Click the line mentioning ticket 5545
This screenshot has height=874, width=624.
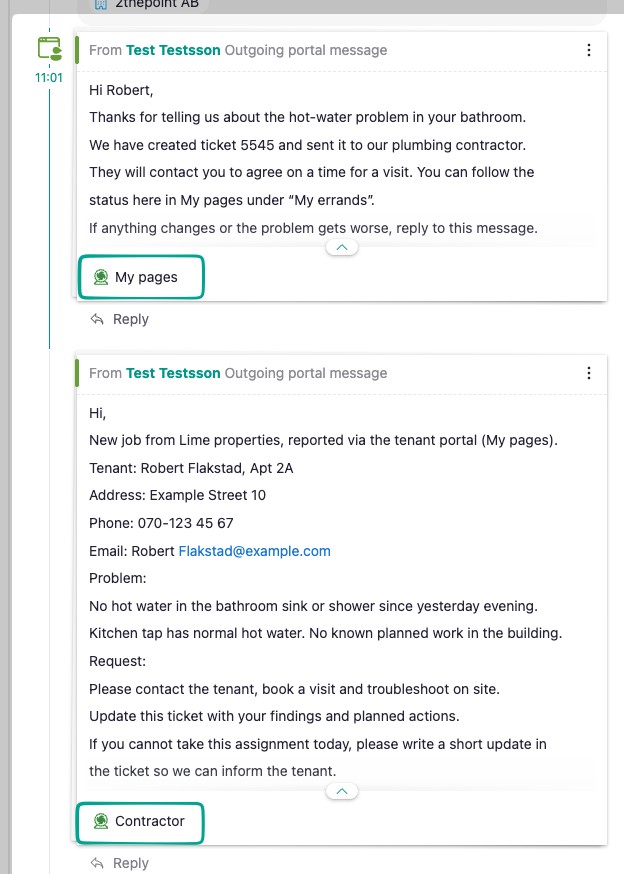pyautogui.click(x=314, y=146)
